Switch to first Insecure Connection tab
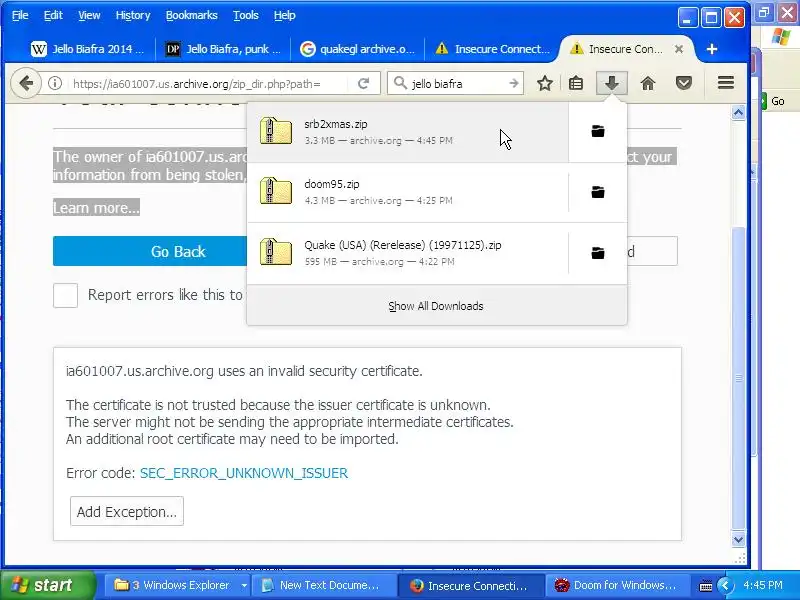Screen dimensions: 800x600 coord(492,49)
